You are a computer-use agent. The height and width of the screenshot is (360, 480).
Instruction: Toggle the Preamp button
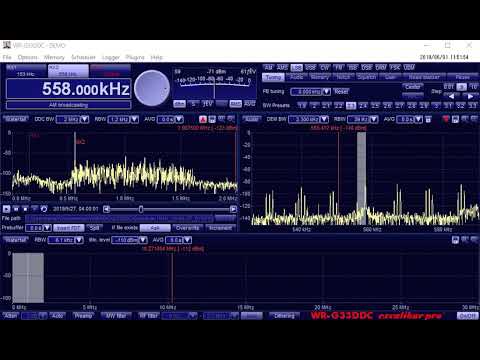(83, 315)
